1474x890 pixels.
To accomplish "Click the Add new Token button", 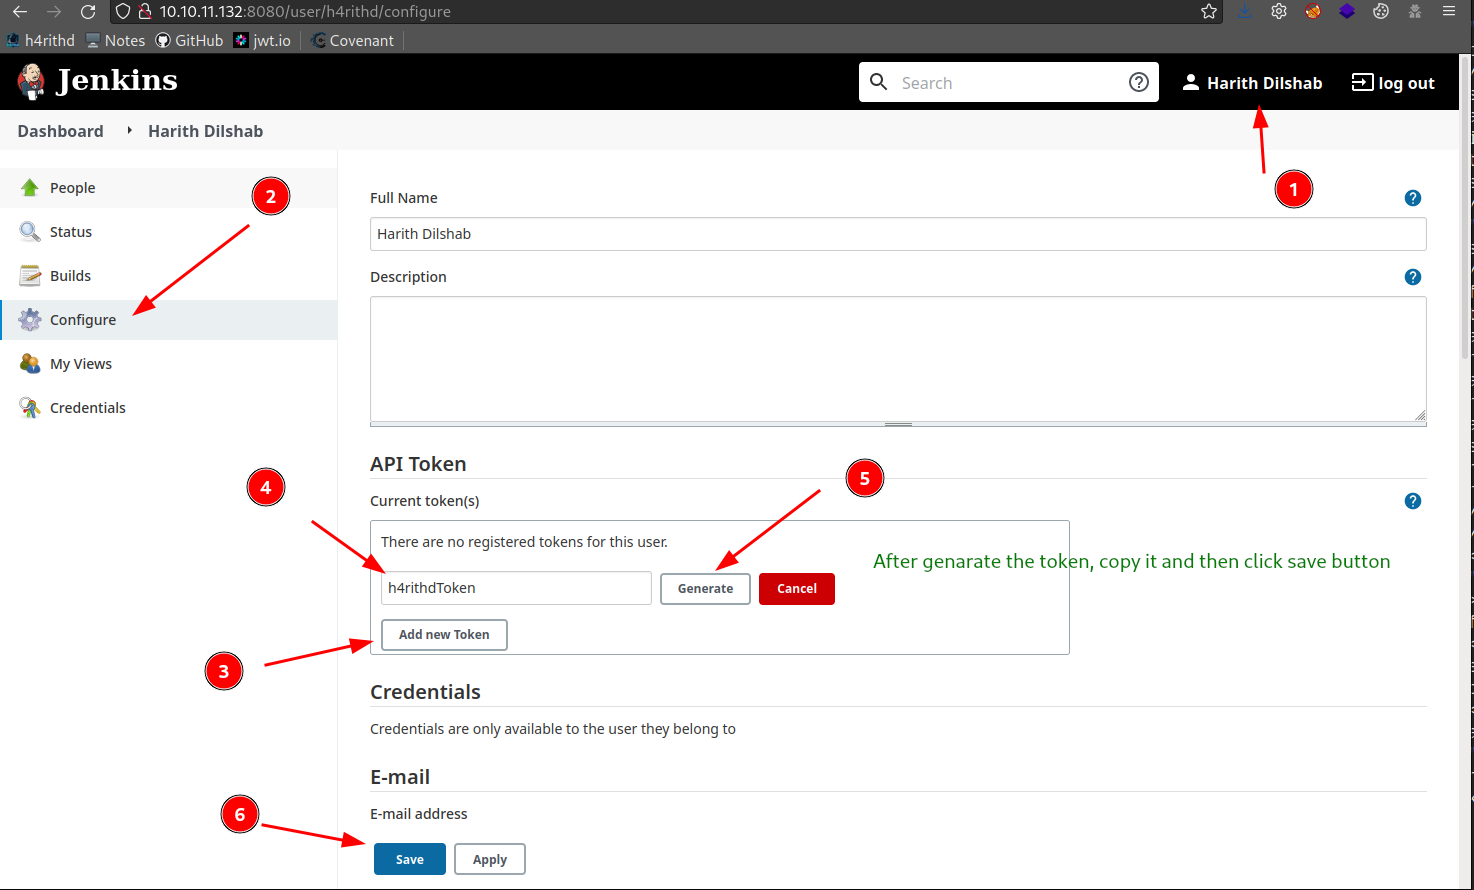I will (444, 634).
